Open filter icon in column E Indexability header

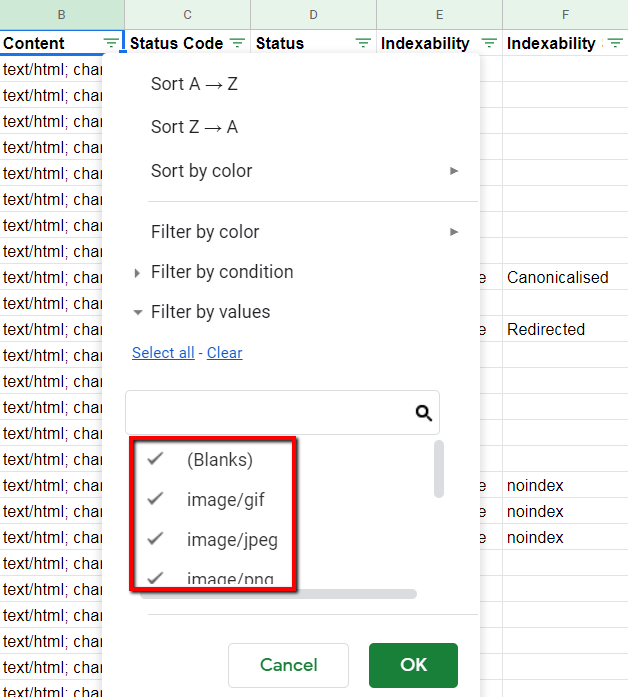pos(489,43)
